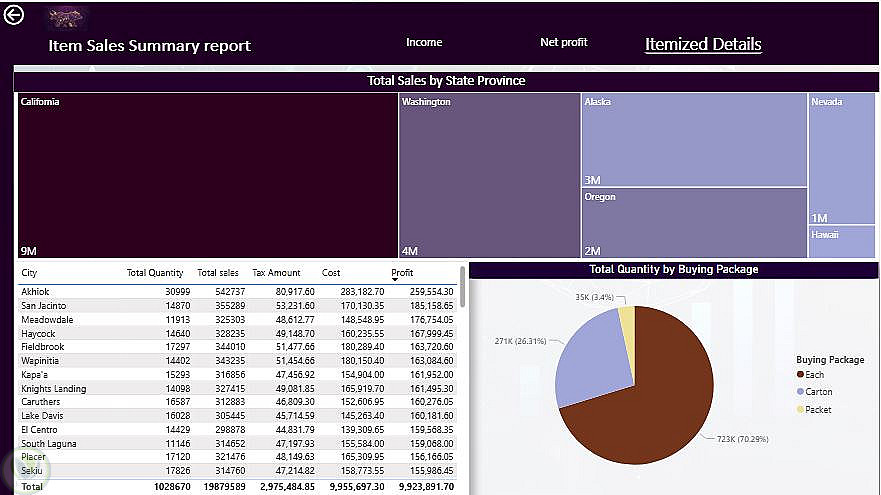Screen dimensions: 881x495
Task: Click total sales sum 19879589
Action: [224, 487]
